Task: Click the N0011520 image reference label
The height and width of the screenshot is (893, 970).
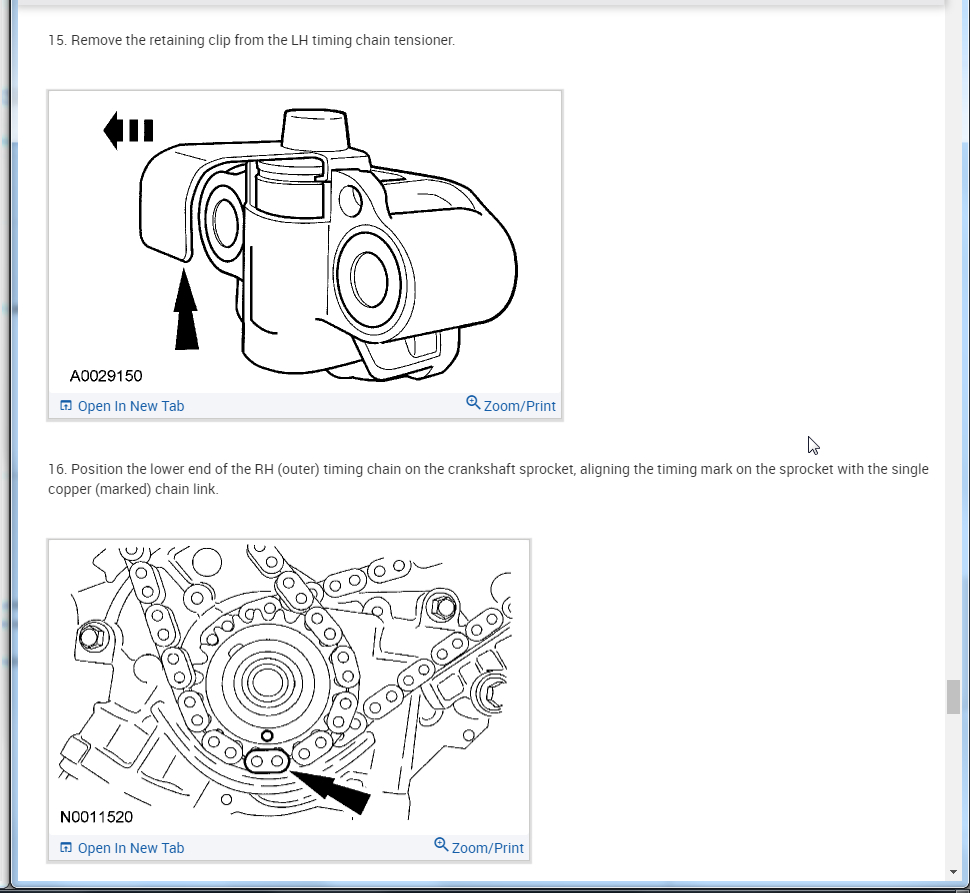Action: coord(97,817)
